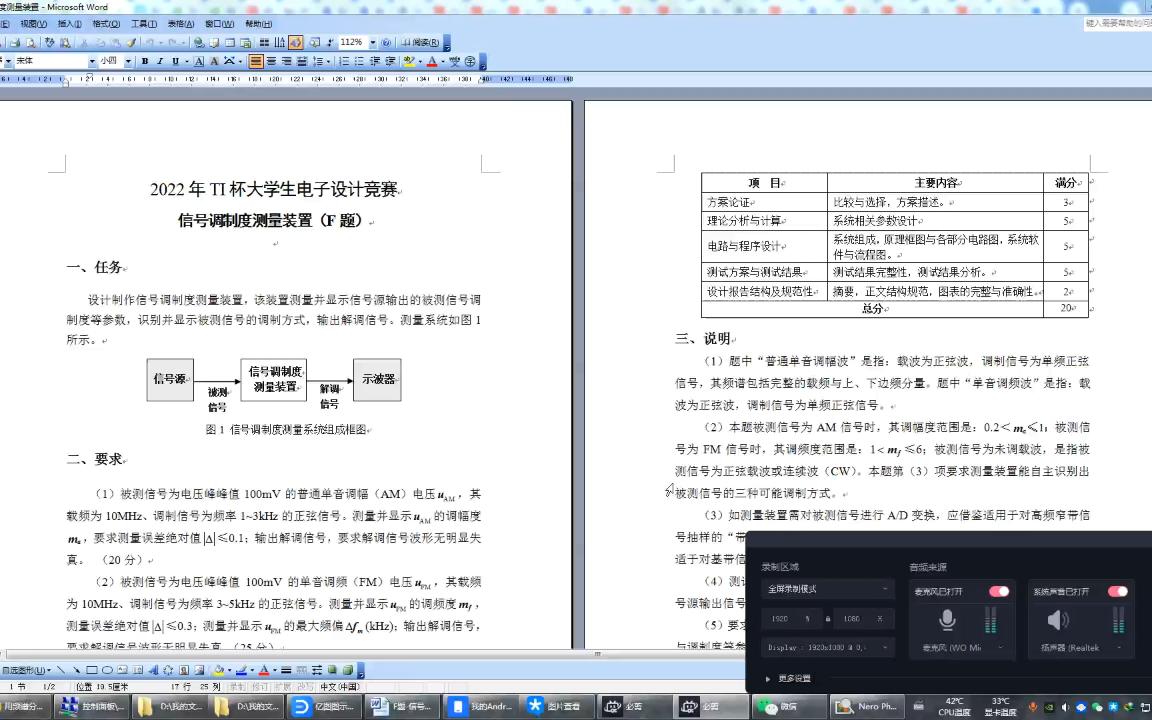Disable the 系统声音已打开 system sound toggle
Image resolution: width=1152 pixels, height=720 pixels.
(x=1116, y=591)
